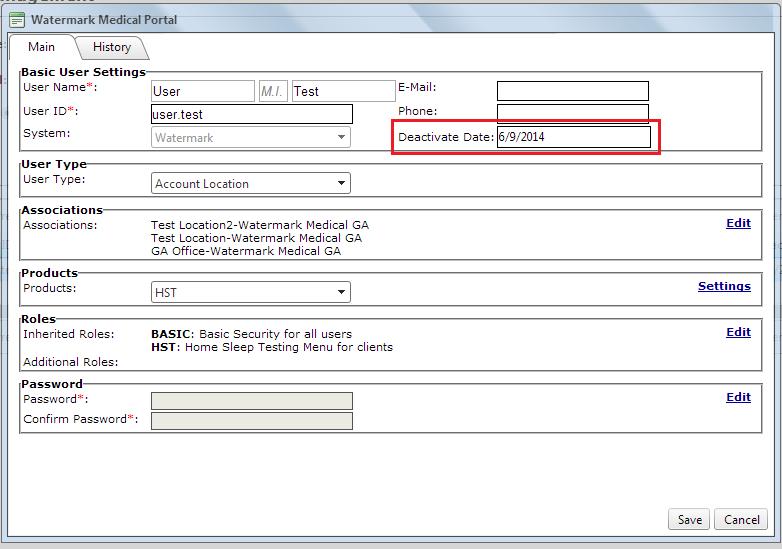Image resolution: width=782 pixels, height=549 pixels.
Task: Click the Confirm Password input field
Action: [x=252, y=421]
